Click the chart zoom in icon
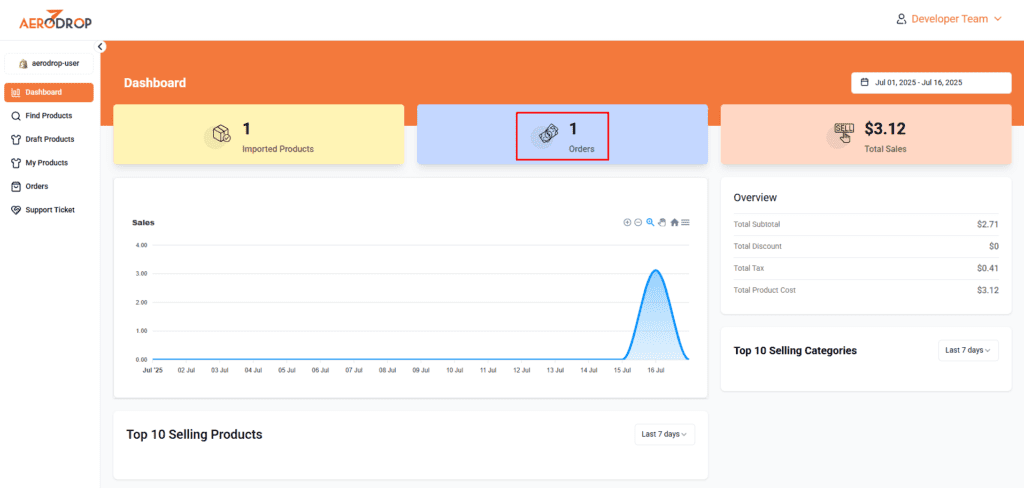 click(x=627, y=222)
